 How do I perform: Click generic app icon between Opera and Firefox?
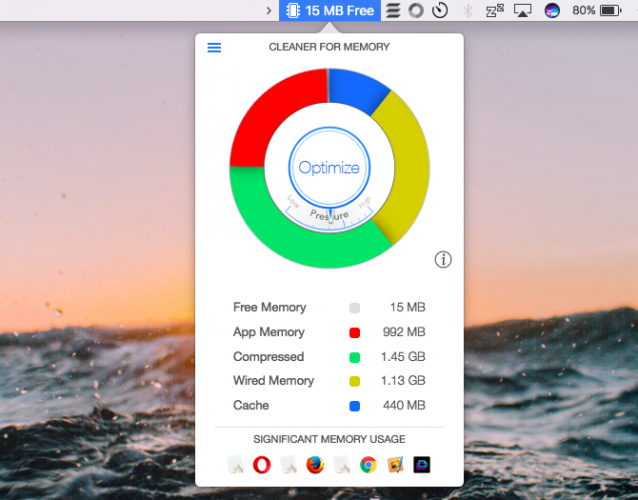pos(288,465)
